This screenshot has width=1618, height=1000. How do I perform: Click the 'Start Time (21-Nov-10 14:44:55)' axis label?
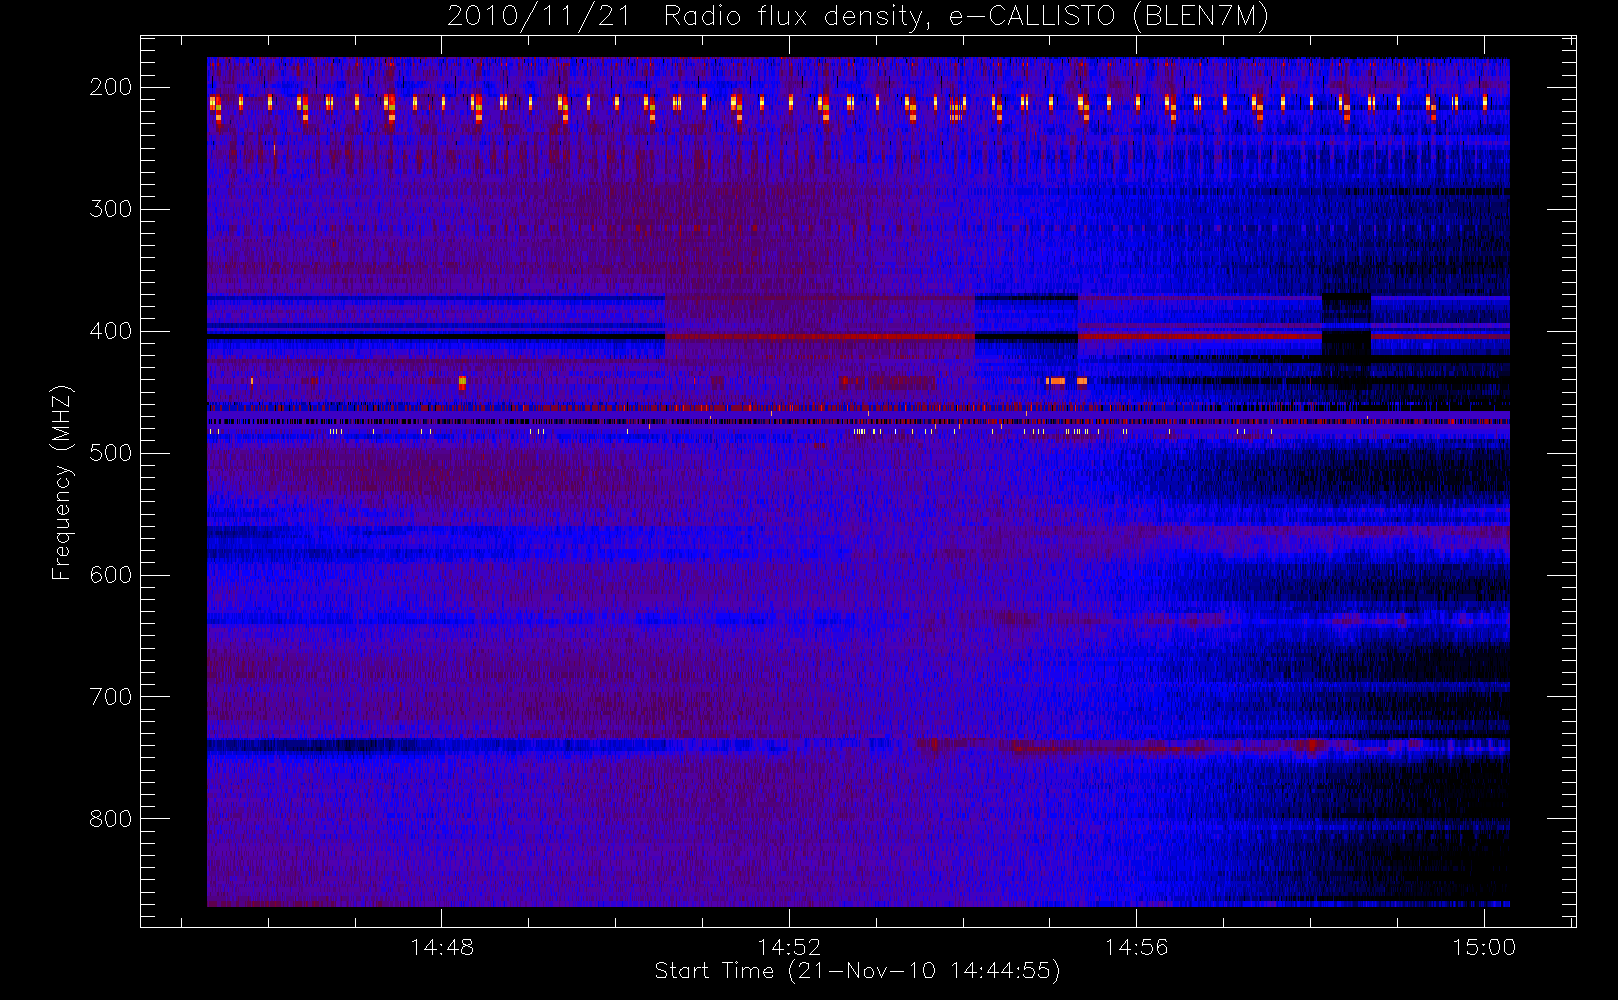pos(857,971)
